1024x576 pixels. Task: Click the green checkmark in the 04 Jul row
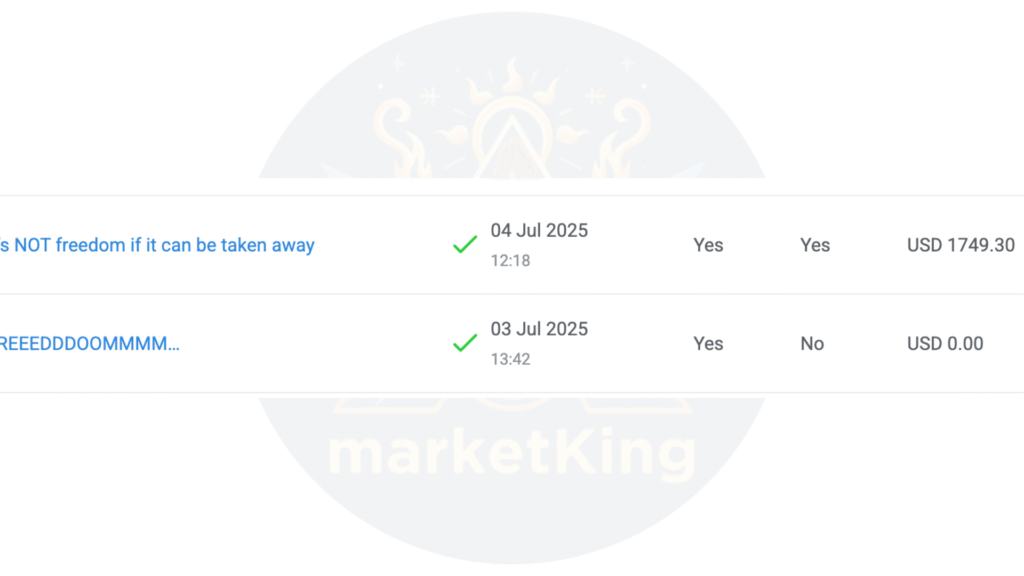[465, 245]
